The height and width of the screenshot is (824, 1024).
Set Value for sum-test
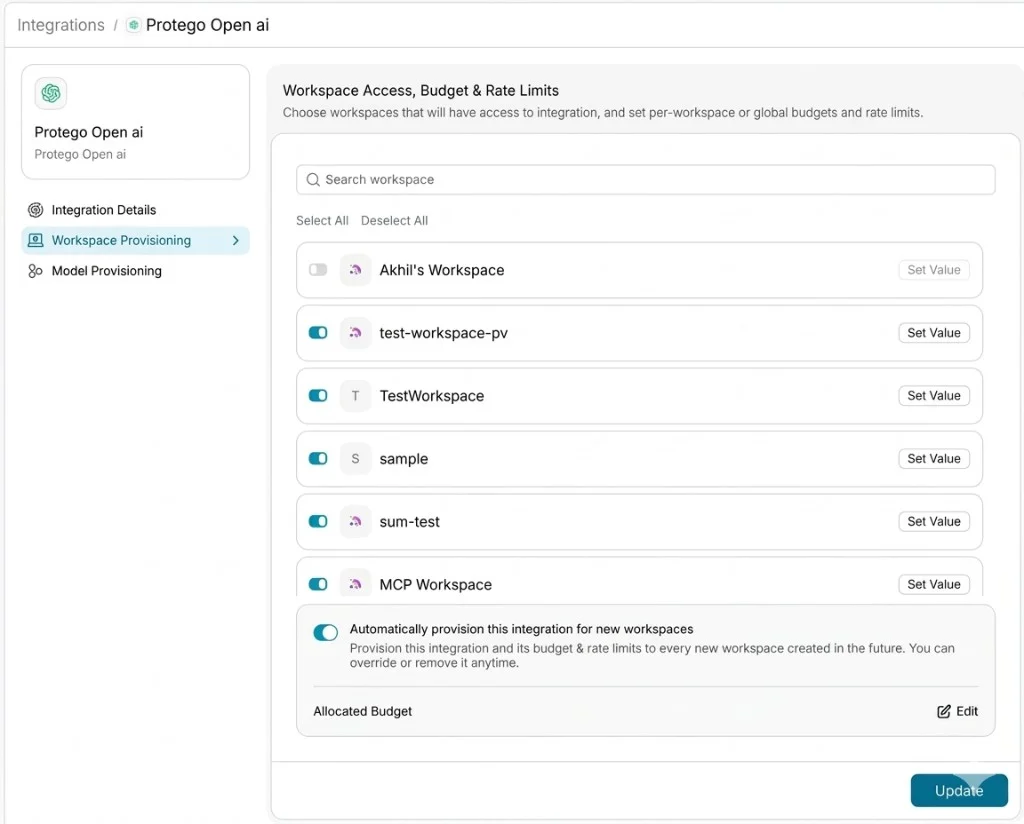pyautogui.click(x=934, y=521)
